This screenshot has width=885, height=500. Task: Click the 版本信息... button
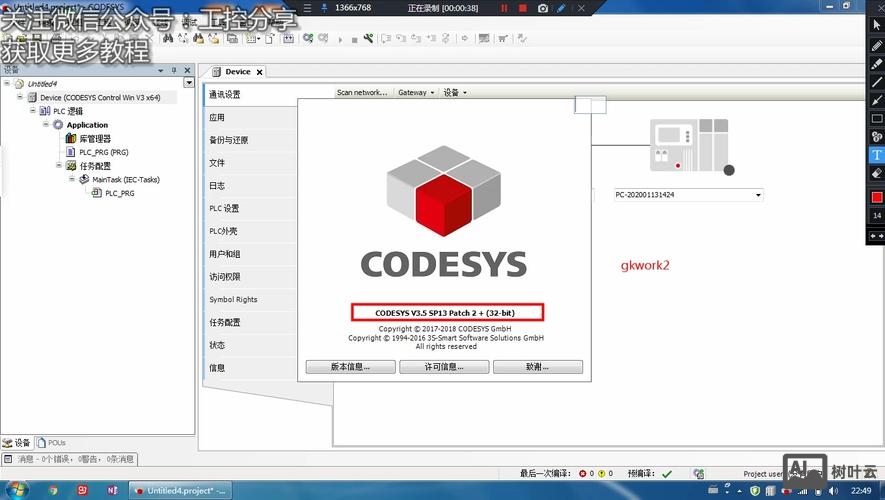click(x=351, y=367)
